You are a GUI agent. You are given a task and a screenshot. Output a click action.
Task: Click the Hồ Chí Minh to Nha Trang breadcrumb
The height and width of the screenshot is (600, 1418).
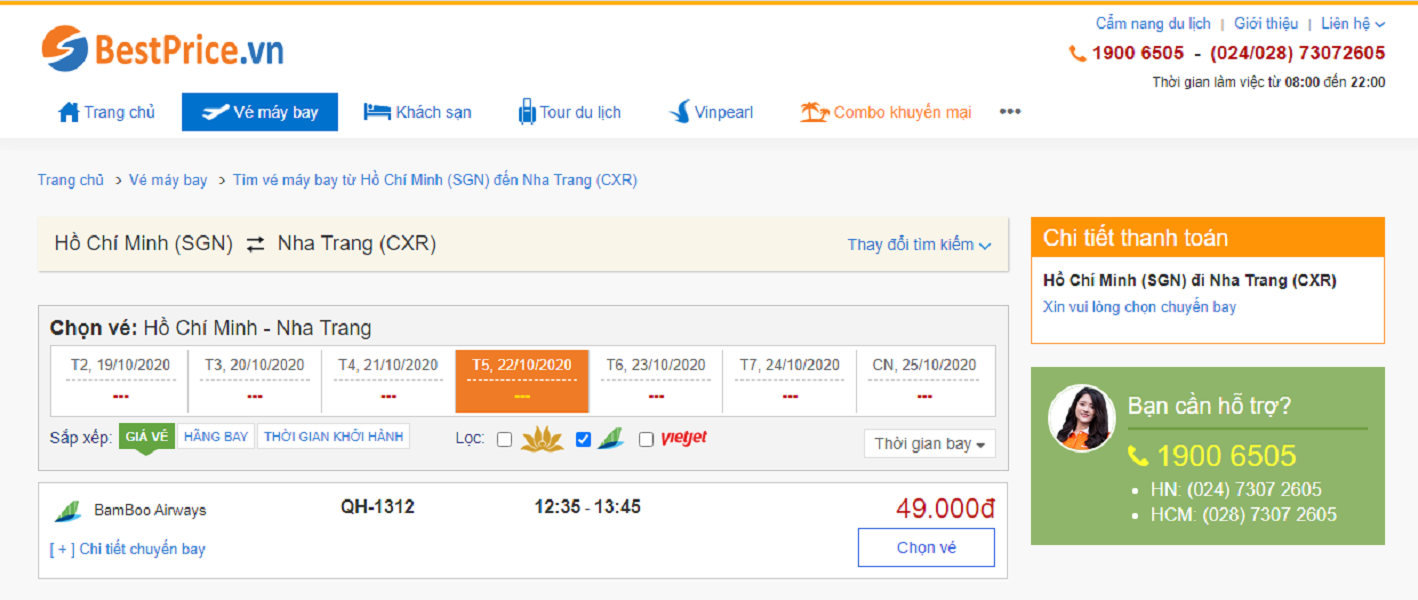click(435, 180)
